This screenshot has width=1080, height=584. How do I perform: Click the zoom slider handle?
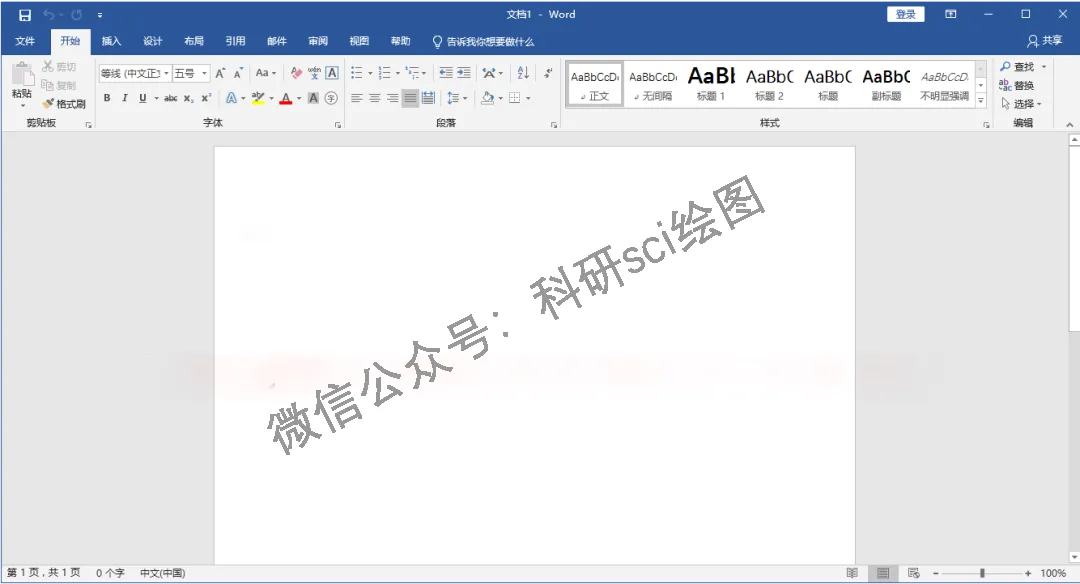pyautogui.click(x=982, y=573)
